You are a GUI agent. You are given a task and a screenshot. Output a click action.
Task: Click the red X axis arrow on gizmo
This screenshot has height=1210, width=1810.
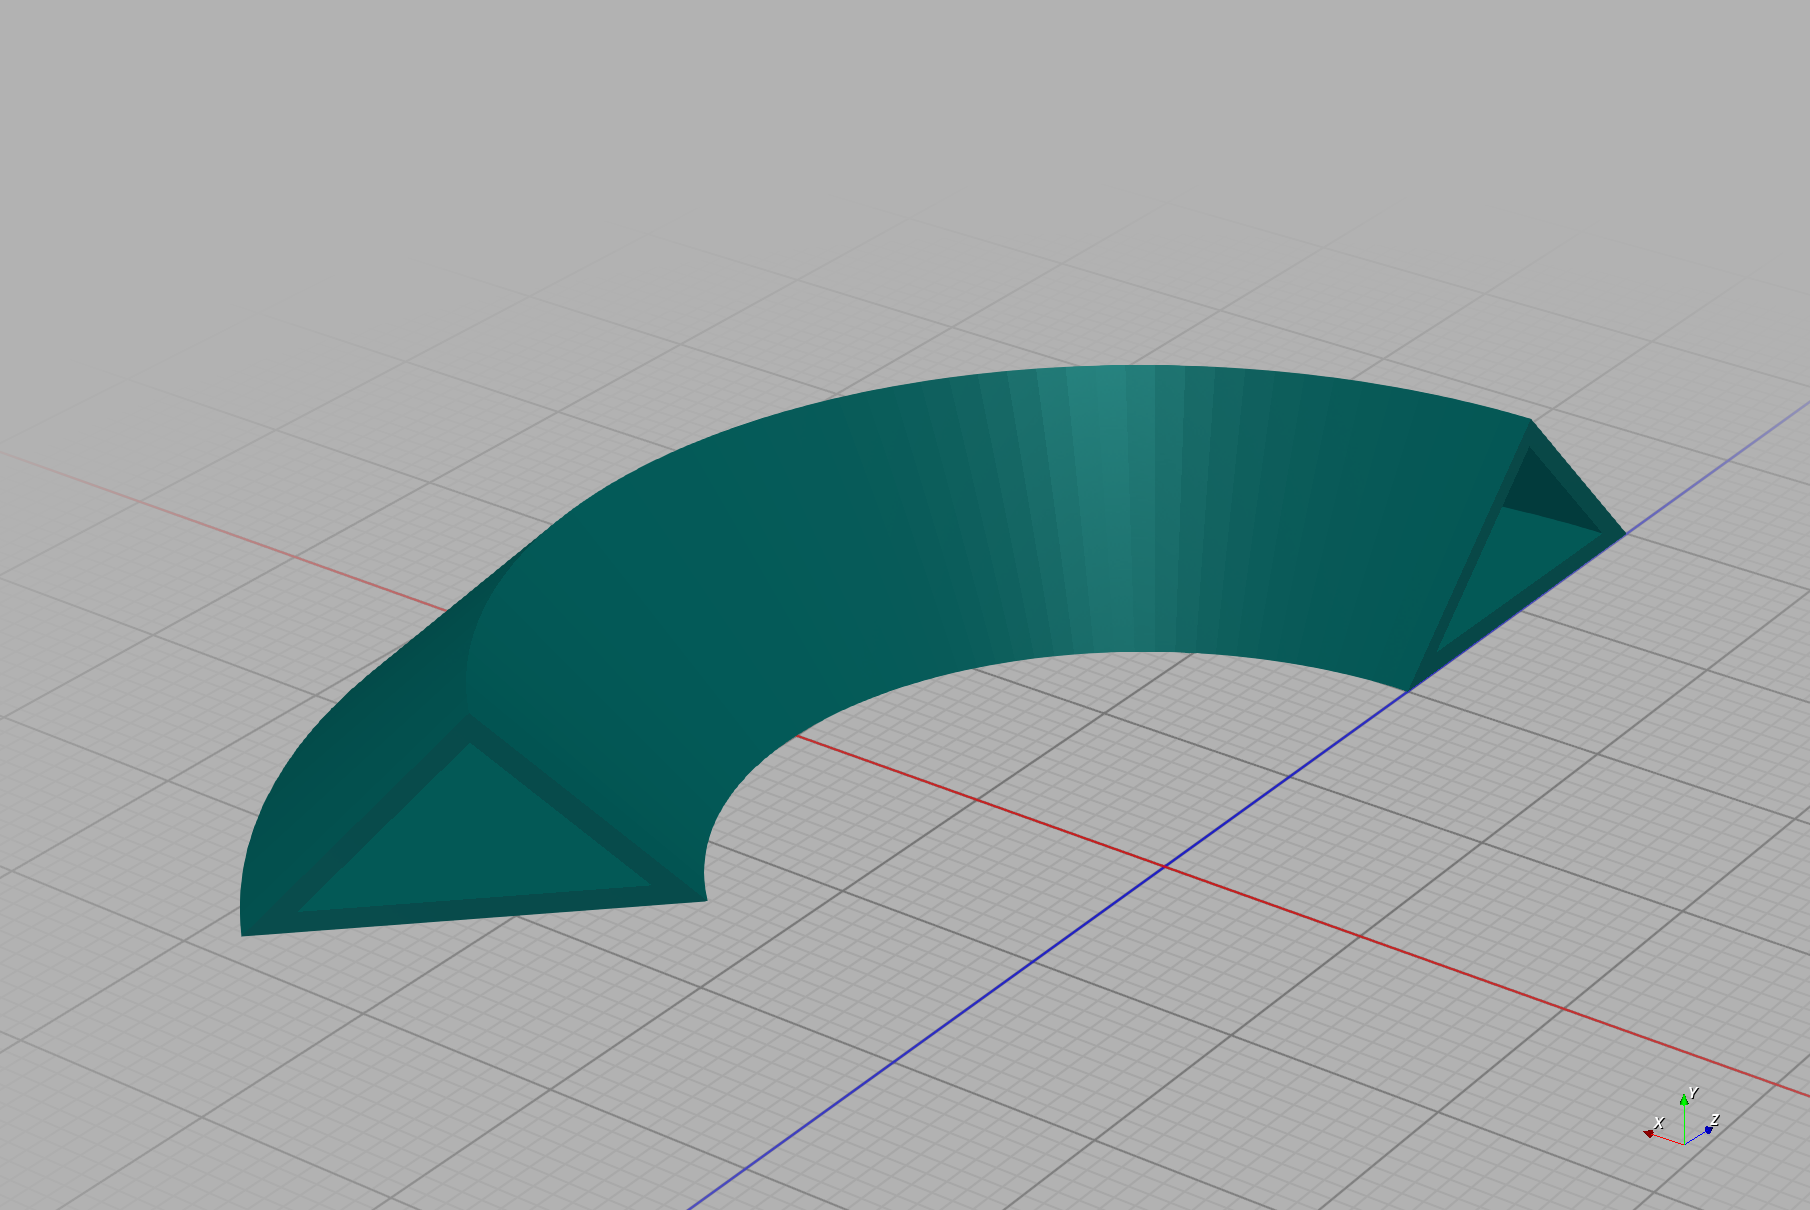[1649, 1133]
